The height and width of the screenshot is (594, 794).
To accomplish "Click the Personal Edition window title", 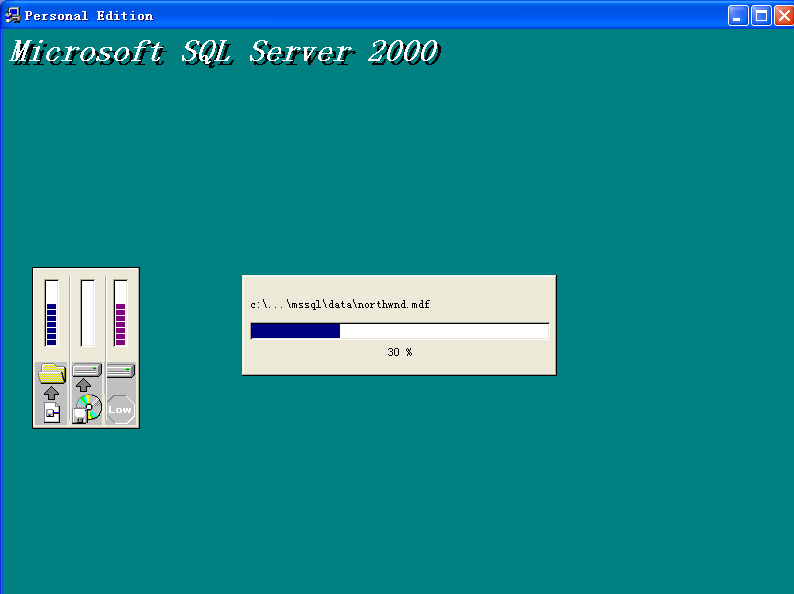I will [89, 16].
